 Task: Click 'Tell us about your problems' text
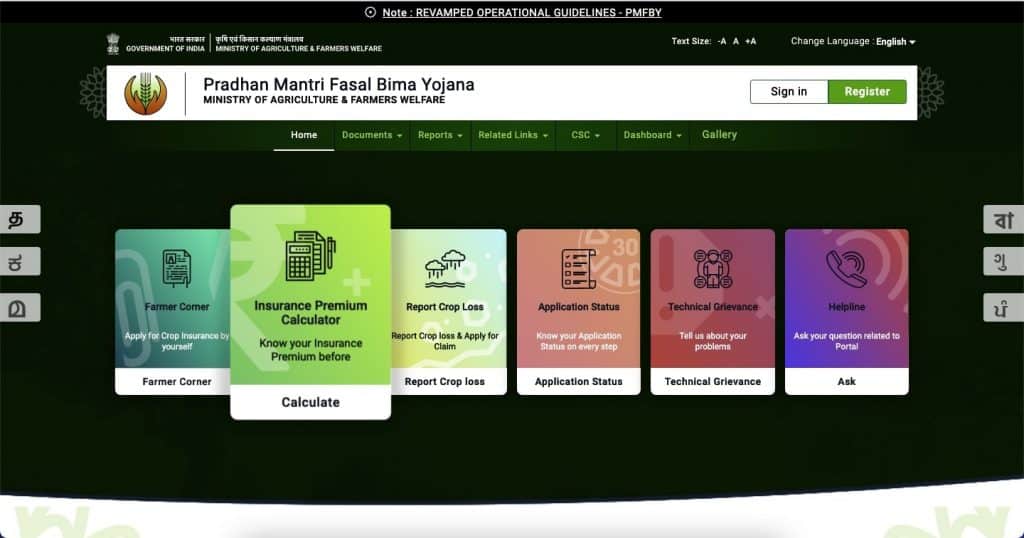[712, 341]
